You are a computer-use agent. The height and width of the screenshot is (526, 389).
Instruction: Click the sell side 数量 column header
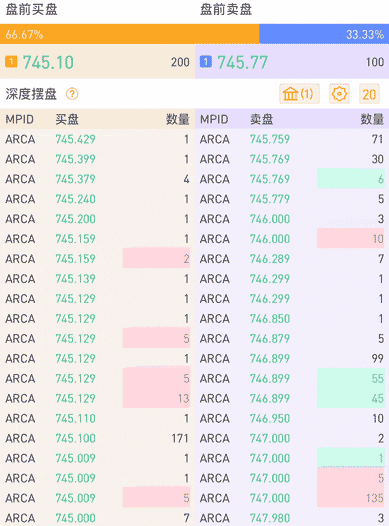(x=372, y=119)
